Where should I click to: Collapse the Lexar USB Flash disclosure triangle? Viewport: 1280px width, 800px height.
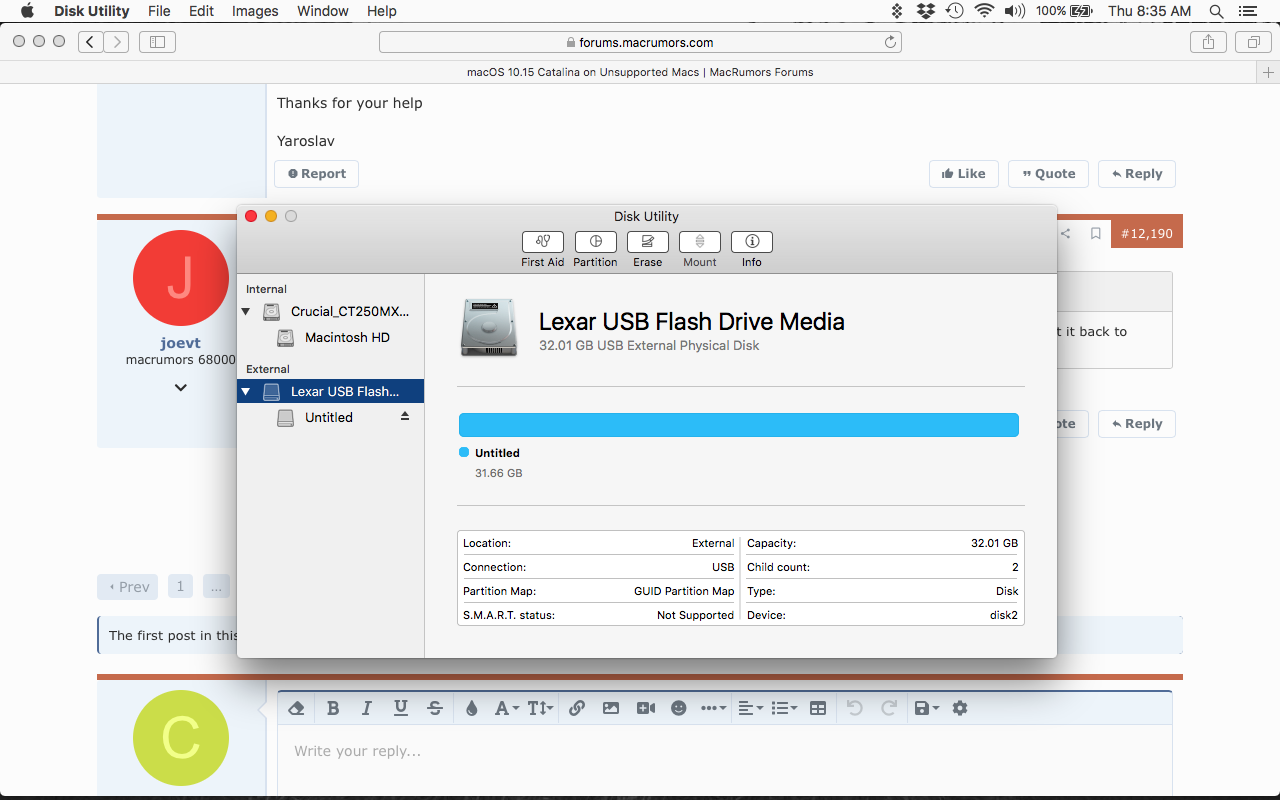pos(246,391)
